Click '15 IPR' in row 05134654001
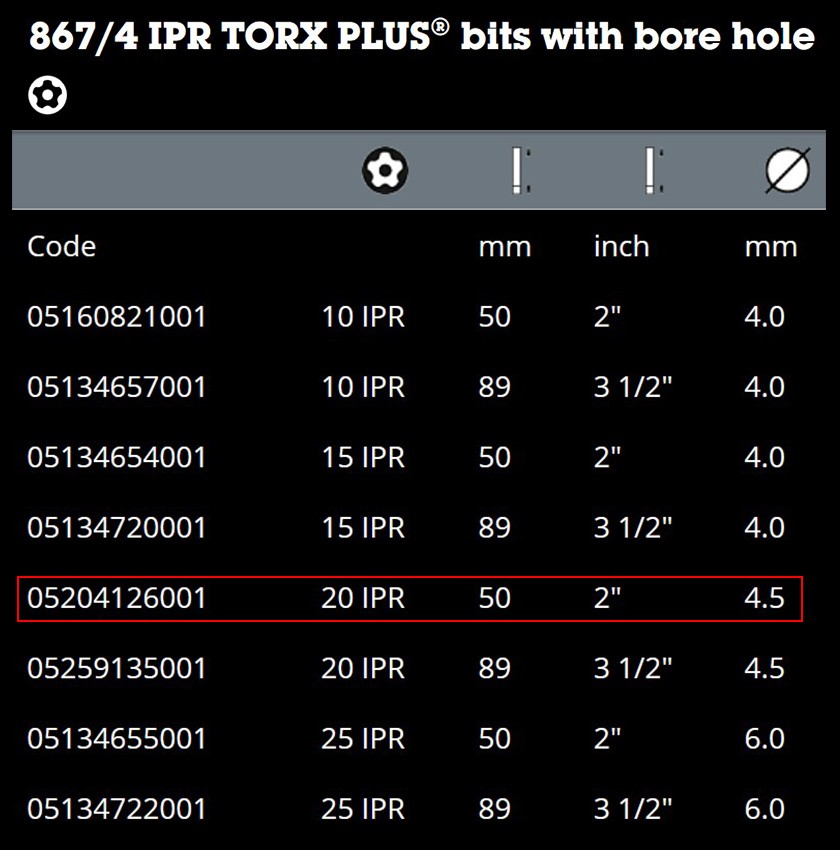This screenshot has width=840, height=850. [x=363, y=458]
